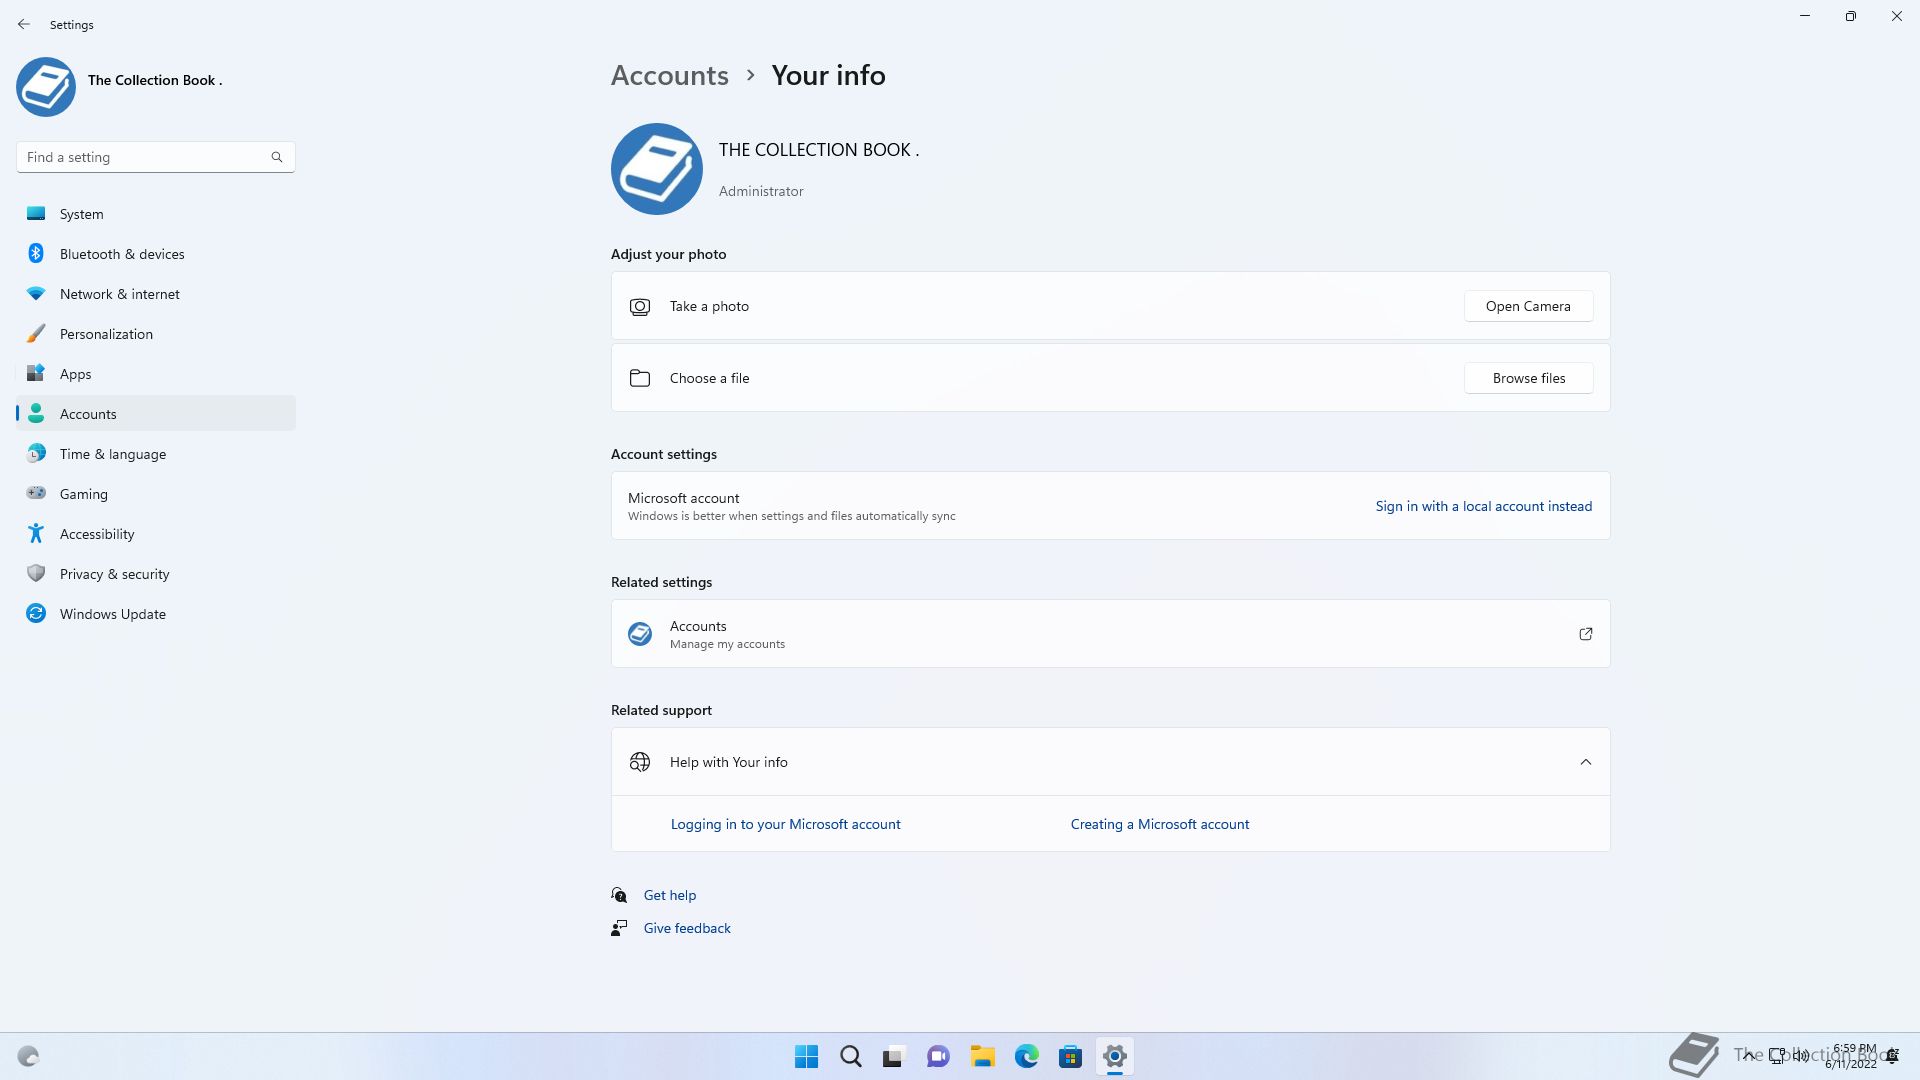The height and width of the screenshot is (1080, 1920).
Task: Click the search magnifier in Find a setting
Action: pyautogui.click(x=277, y=157)
